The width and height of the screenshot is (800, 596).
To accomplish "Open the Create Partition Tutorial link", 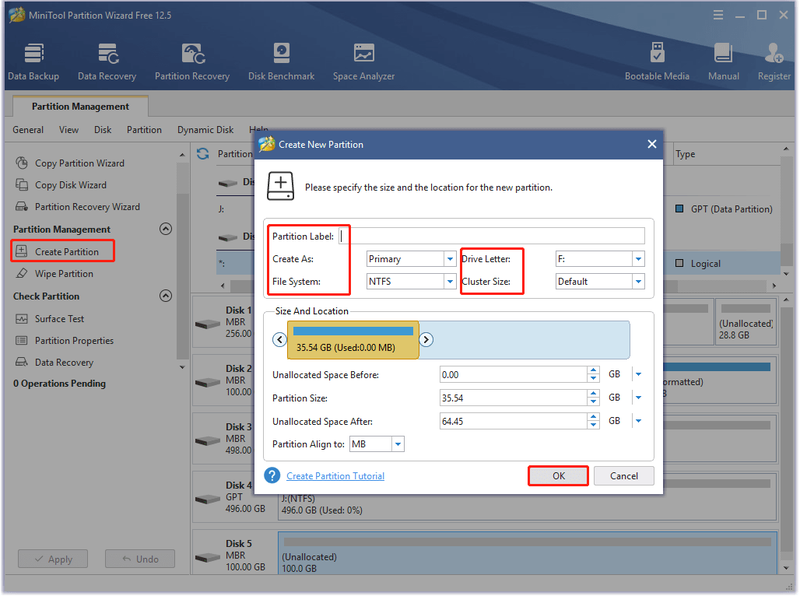I will point(335,476).
